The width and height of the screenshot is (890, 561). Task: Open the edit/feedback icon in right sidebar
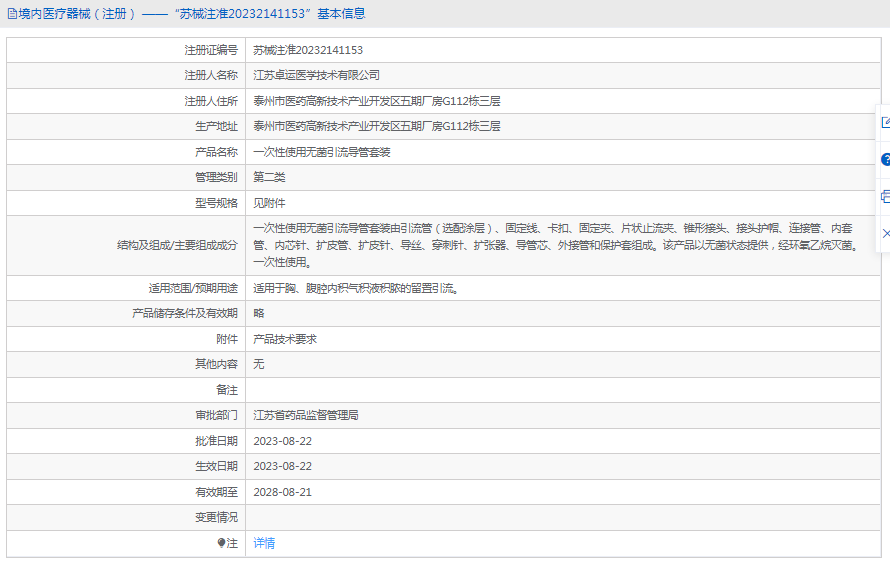click(x=885, y=122)
